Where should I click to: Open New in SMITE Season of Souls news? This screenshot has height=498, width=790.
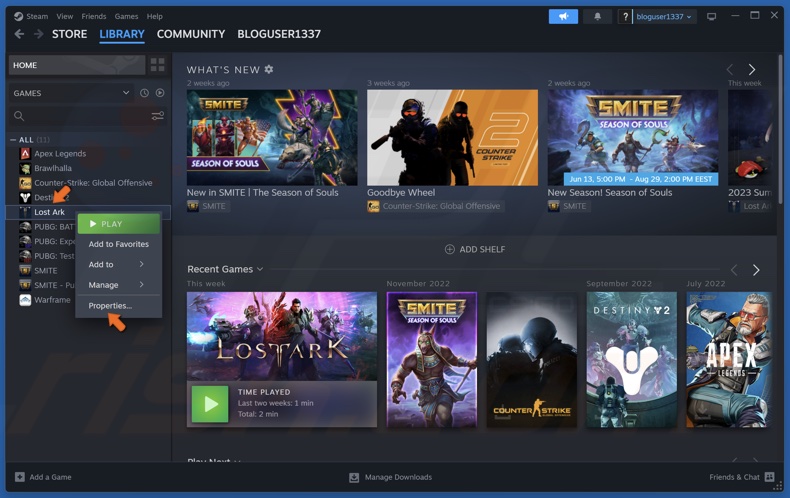click(x=272, y=138)
